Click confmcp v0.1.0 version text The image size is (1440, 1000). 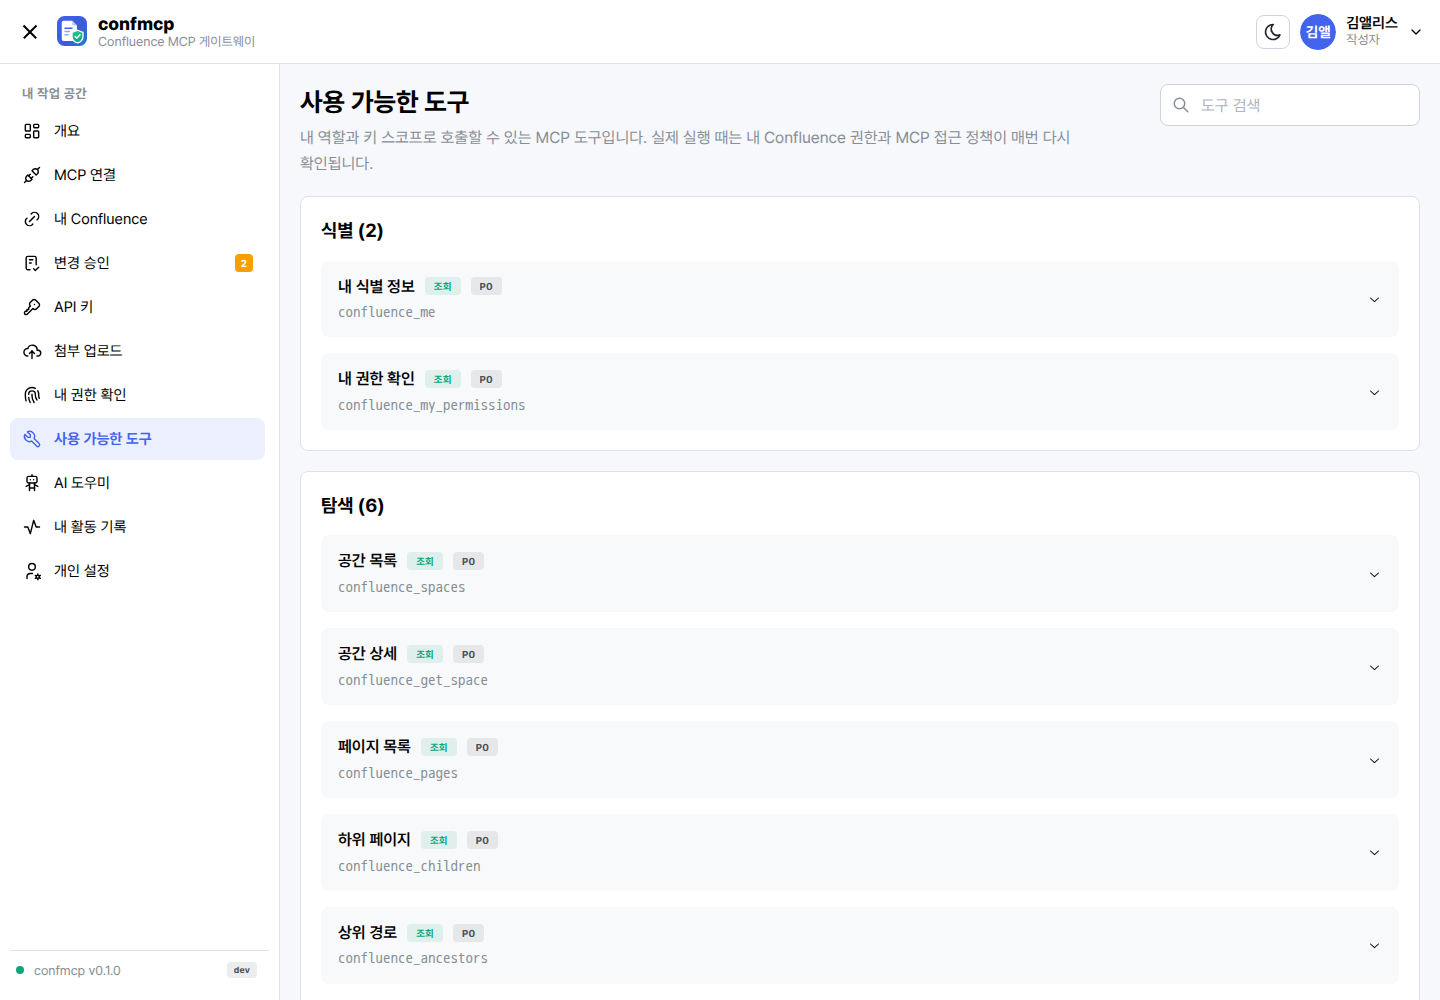[x=77, y=971]
